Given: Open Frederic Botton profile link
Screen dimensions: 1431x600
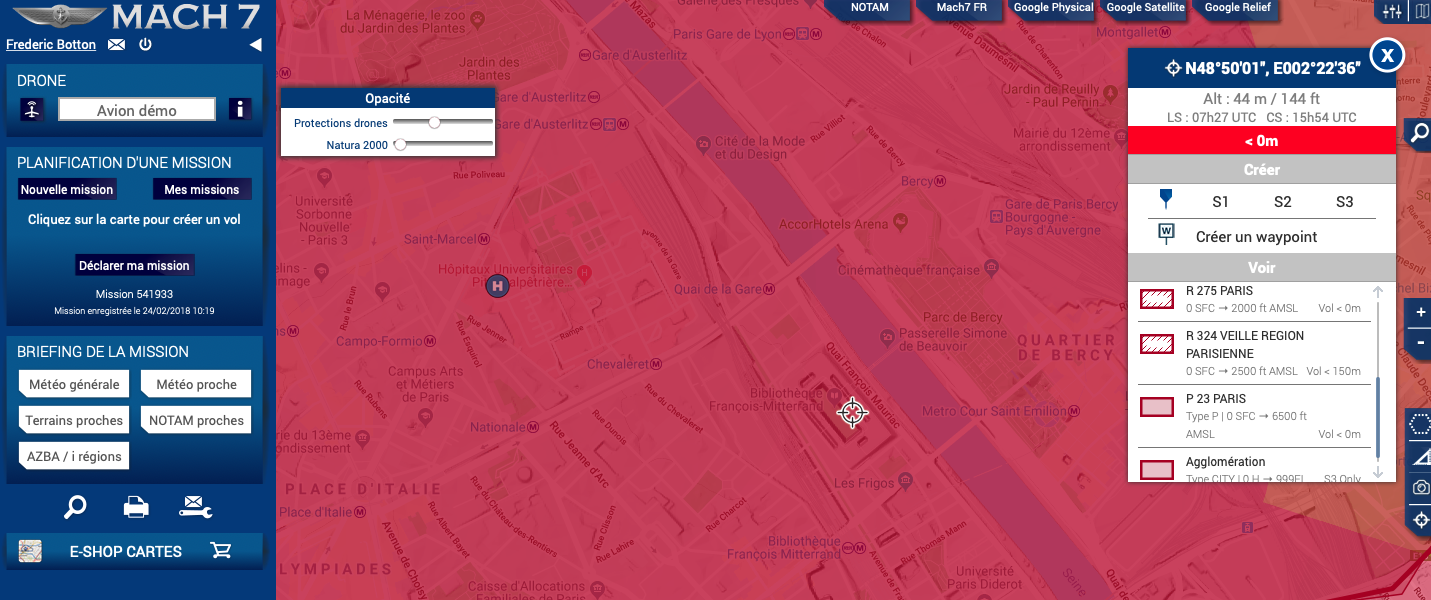Looking at the screenshot, I should (x=51, y=44).
